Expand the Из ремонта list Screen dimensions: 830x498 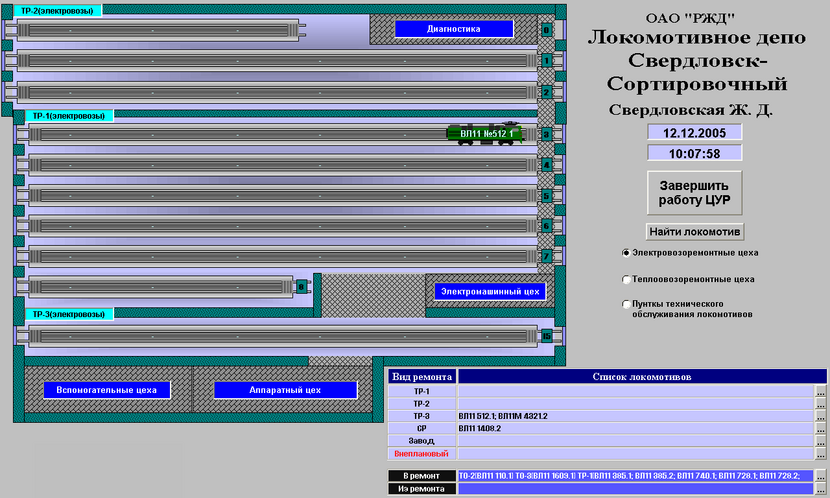pos(820,489)
